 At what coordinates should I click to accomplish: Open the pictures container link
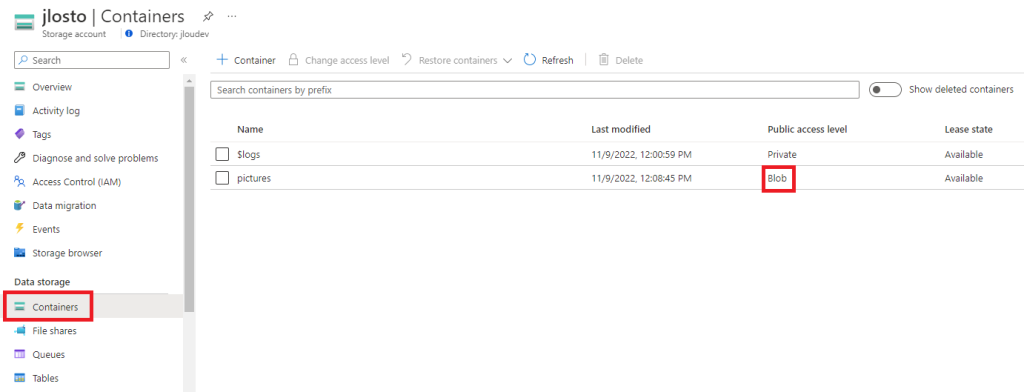pos(254,178)
